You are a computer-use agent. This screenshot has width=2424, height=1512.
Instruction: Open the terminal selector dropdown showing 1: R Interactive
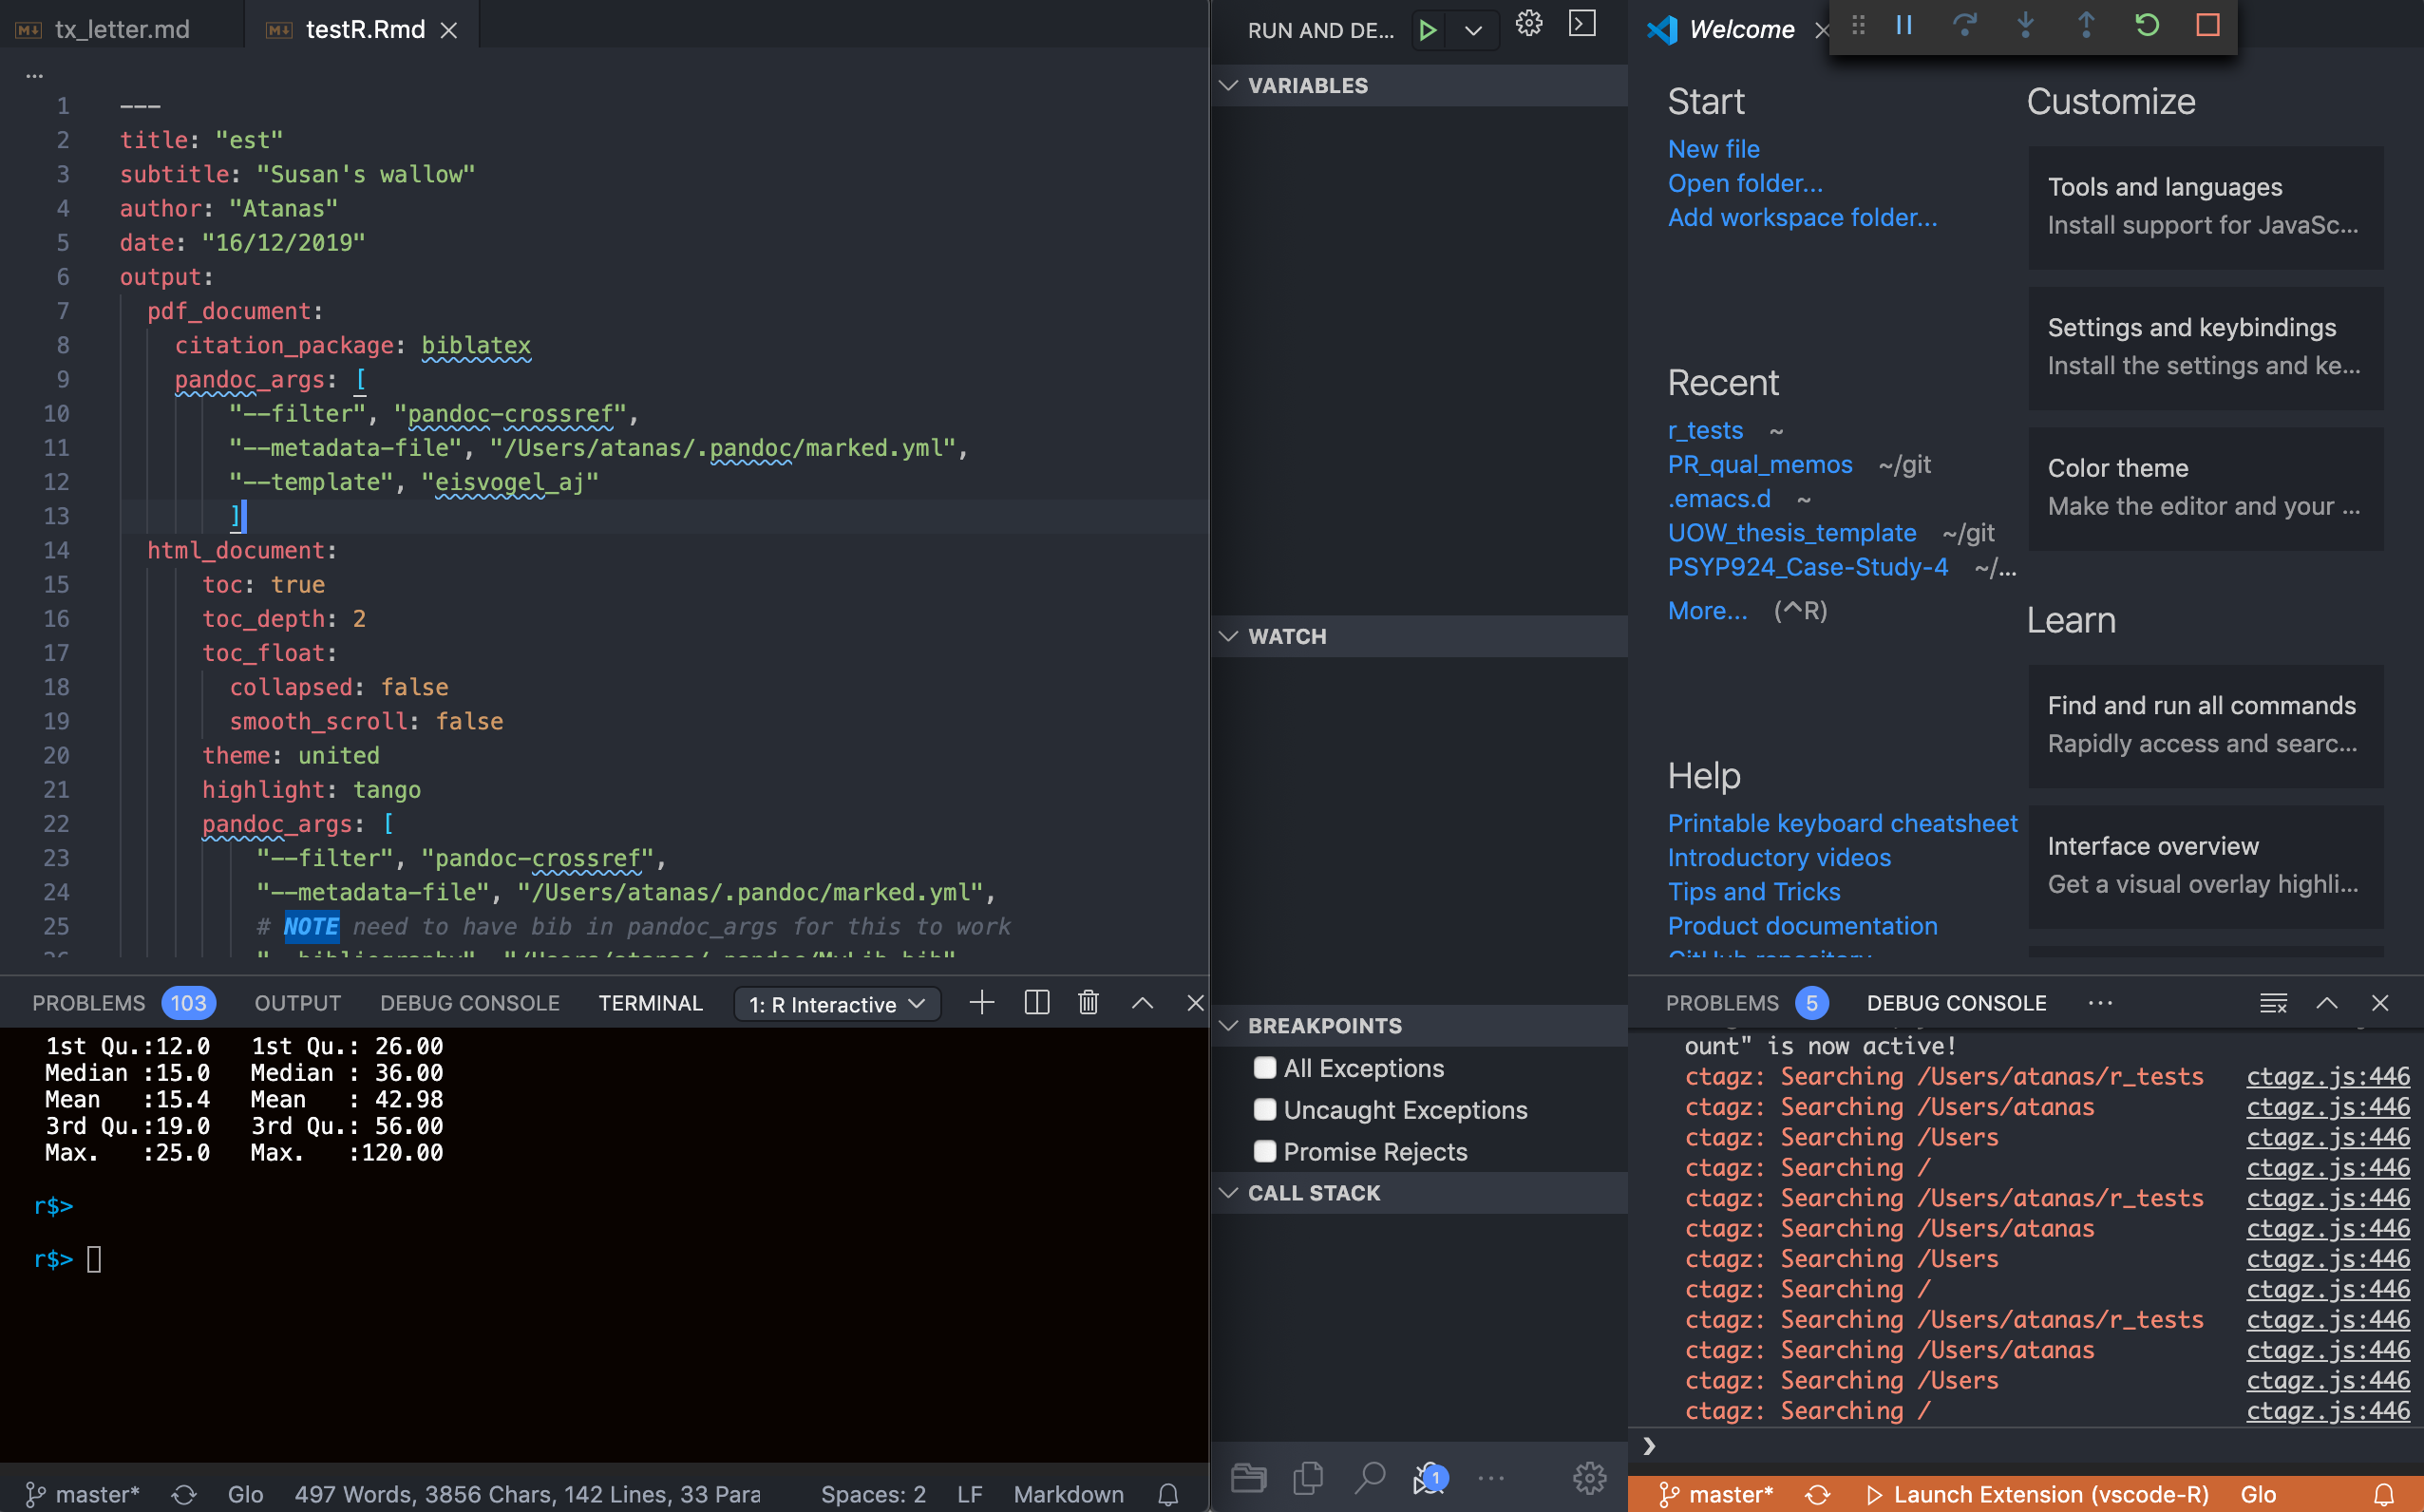point(836,1004)
